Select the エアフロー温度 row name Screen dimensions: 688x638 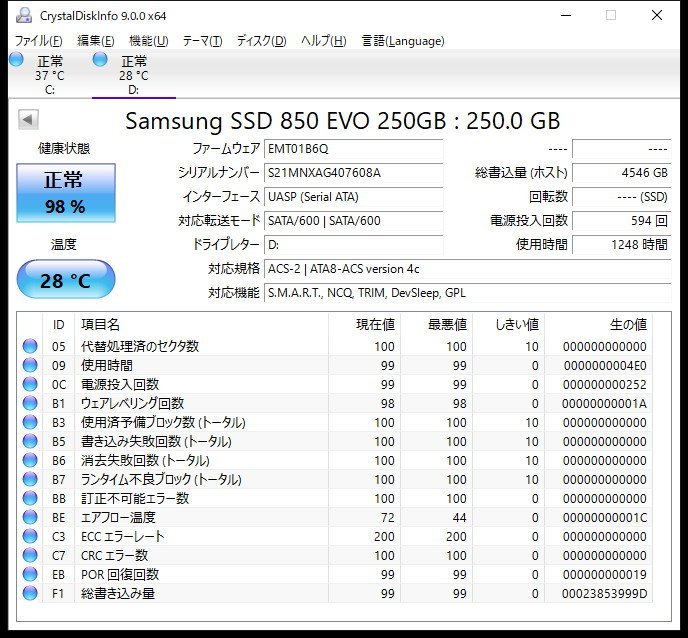pos(118,517)
